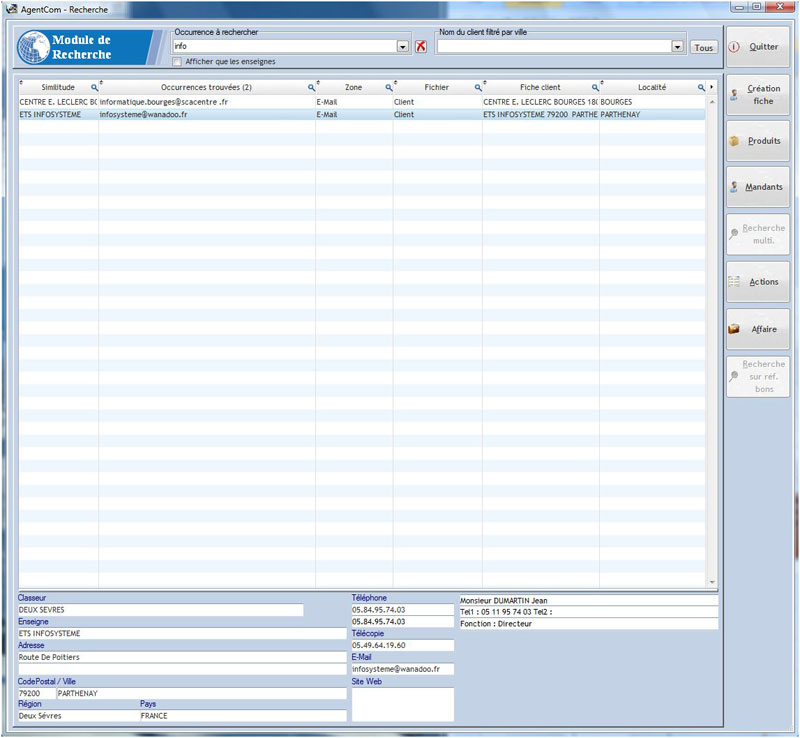Click the Adresse field Route De Poitiers
This screenshot has height=738, width=800.
182,657
